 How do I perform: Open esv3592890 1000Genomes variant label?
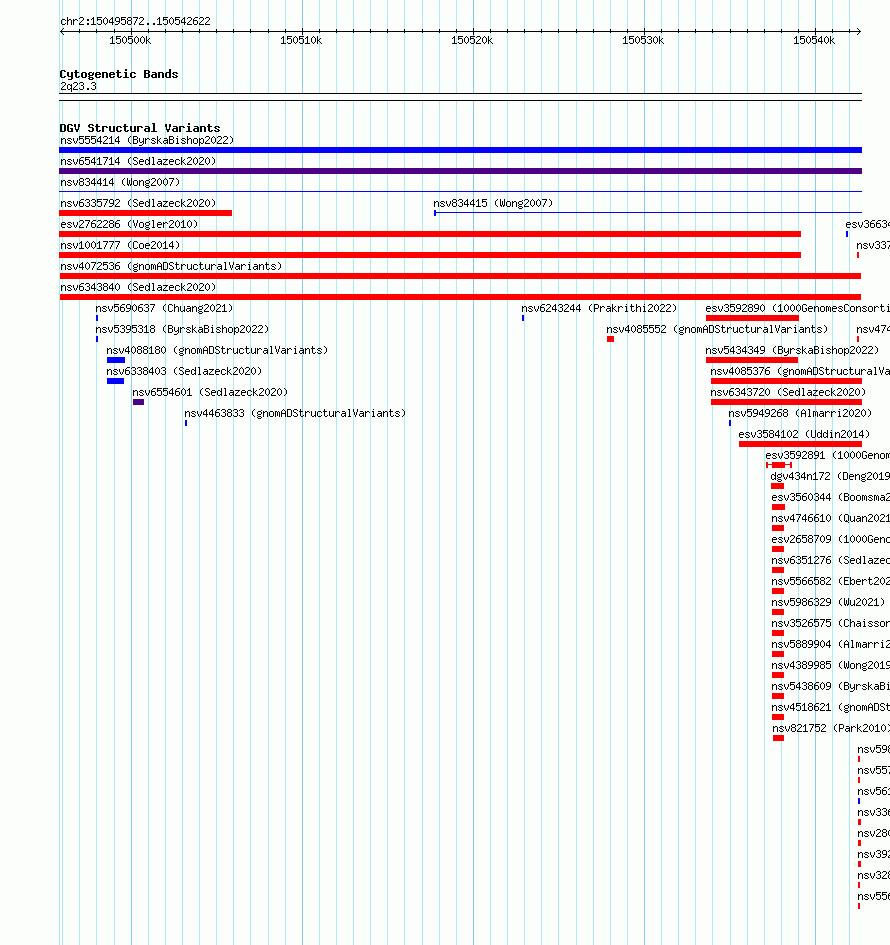coord(797,308)
